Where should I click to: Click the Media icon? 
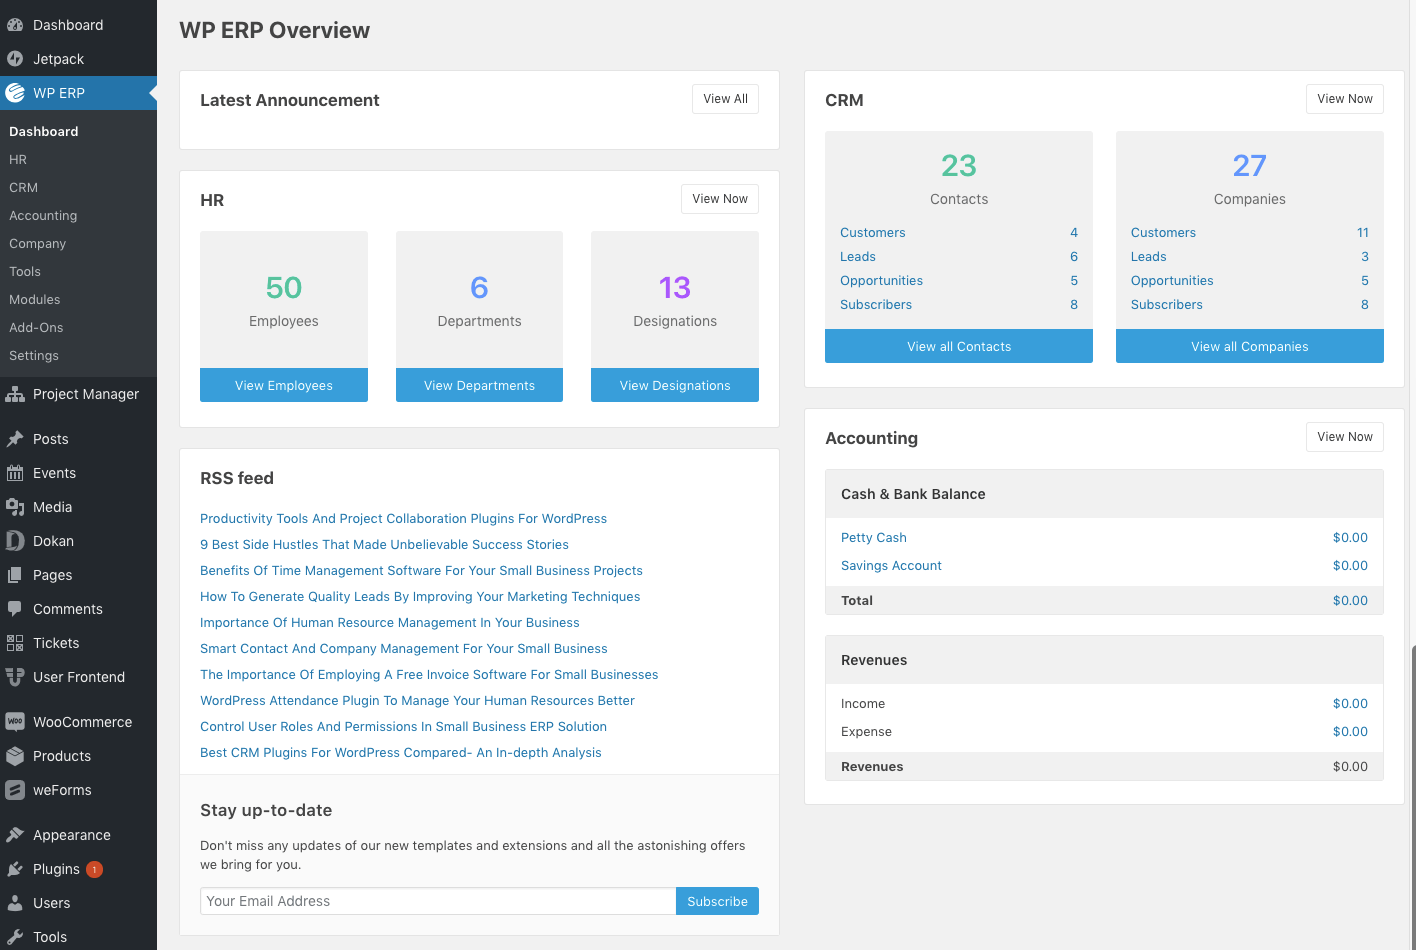[15, 507]
